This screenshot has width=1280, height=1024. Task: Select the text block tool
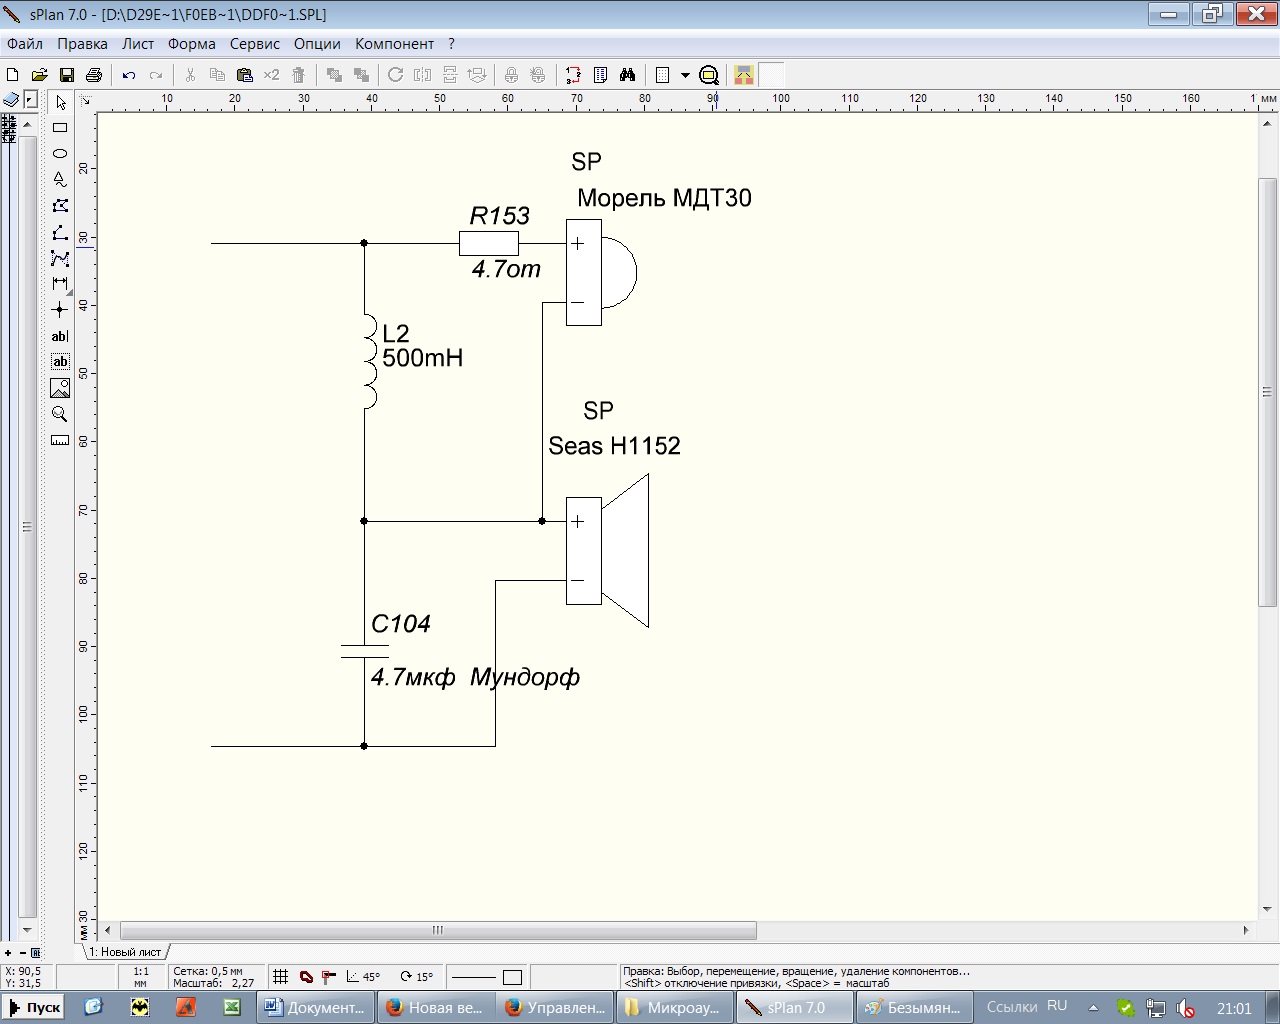[x=60, y=362]
